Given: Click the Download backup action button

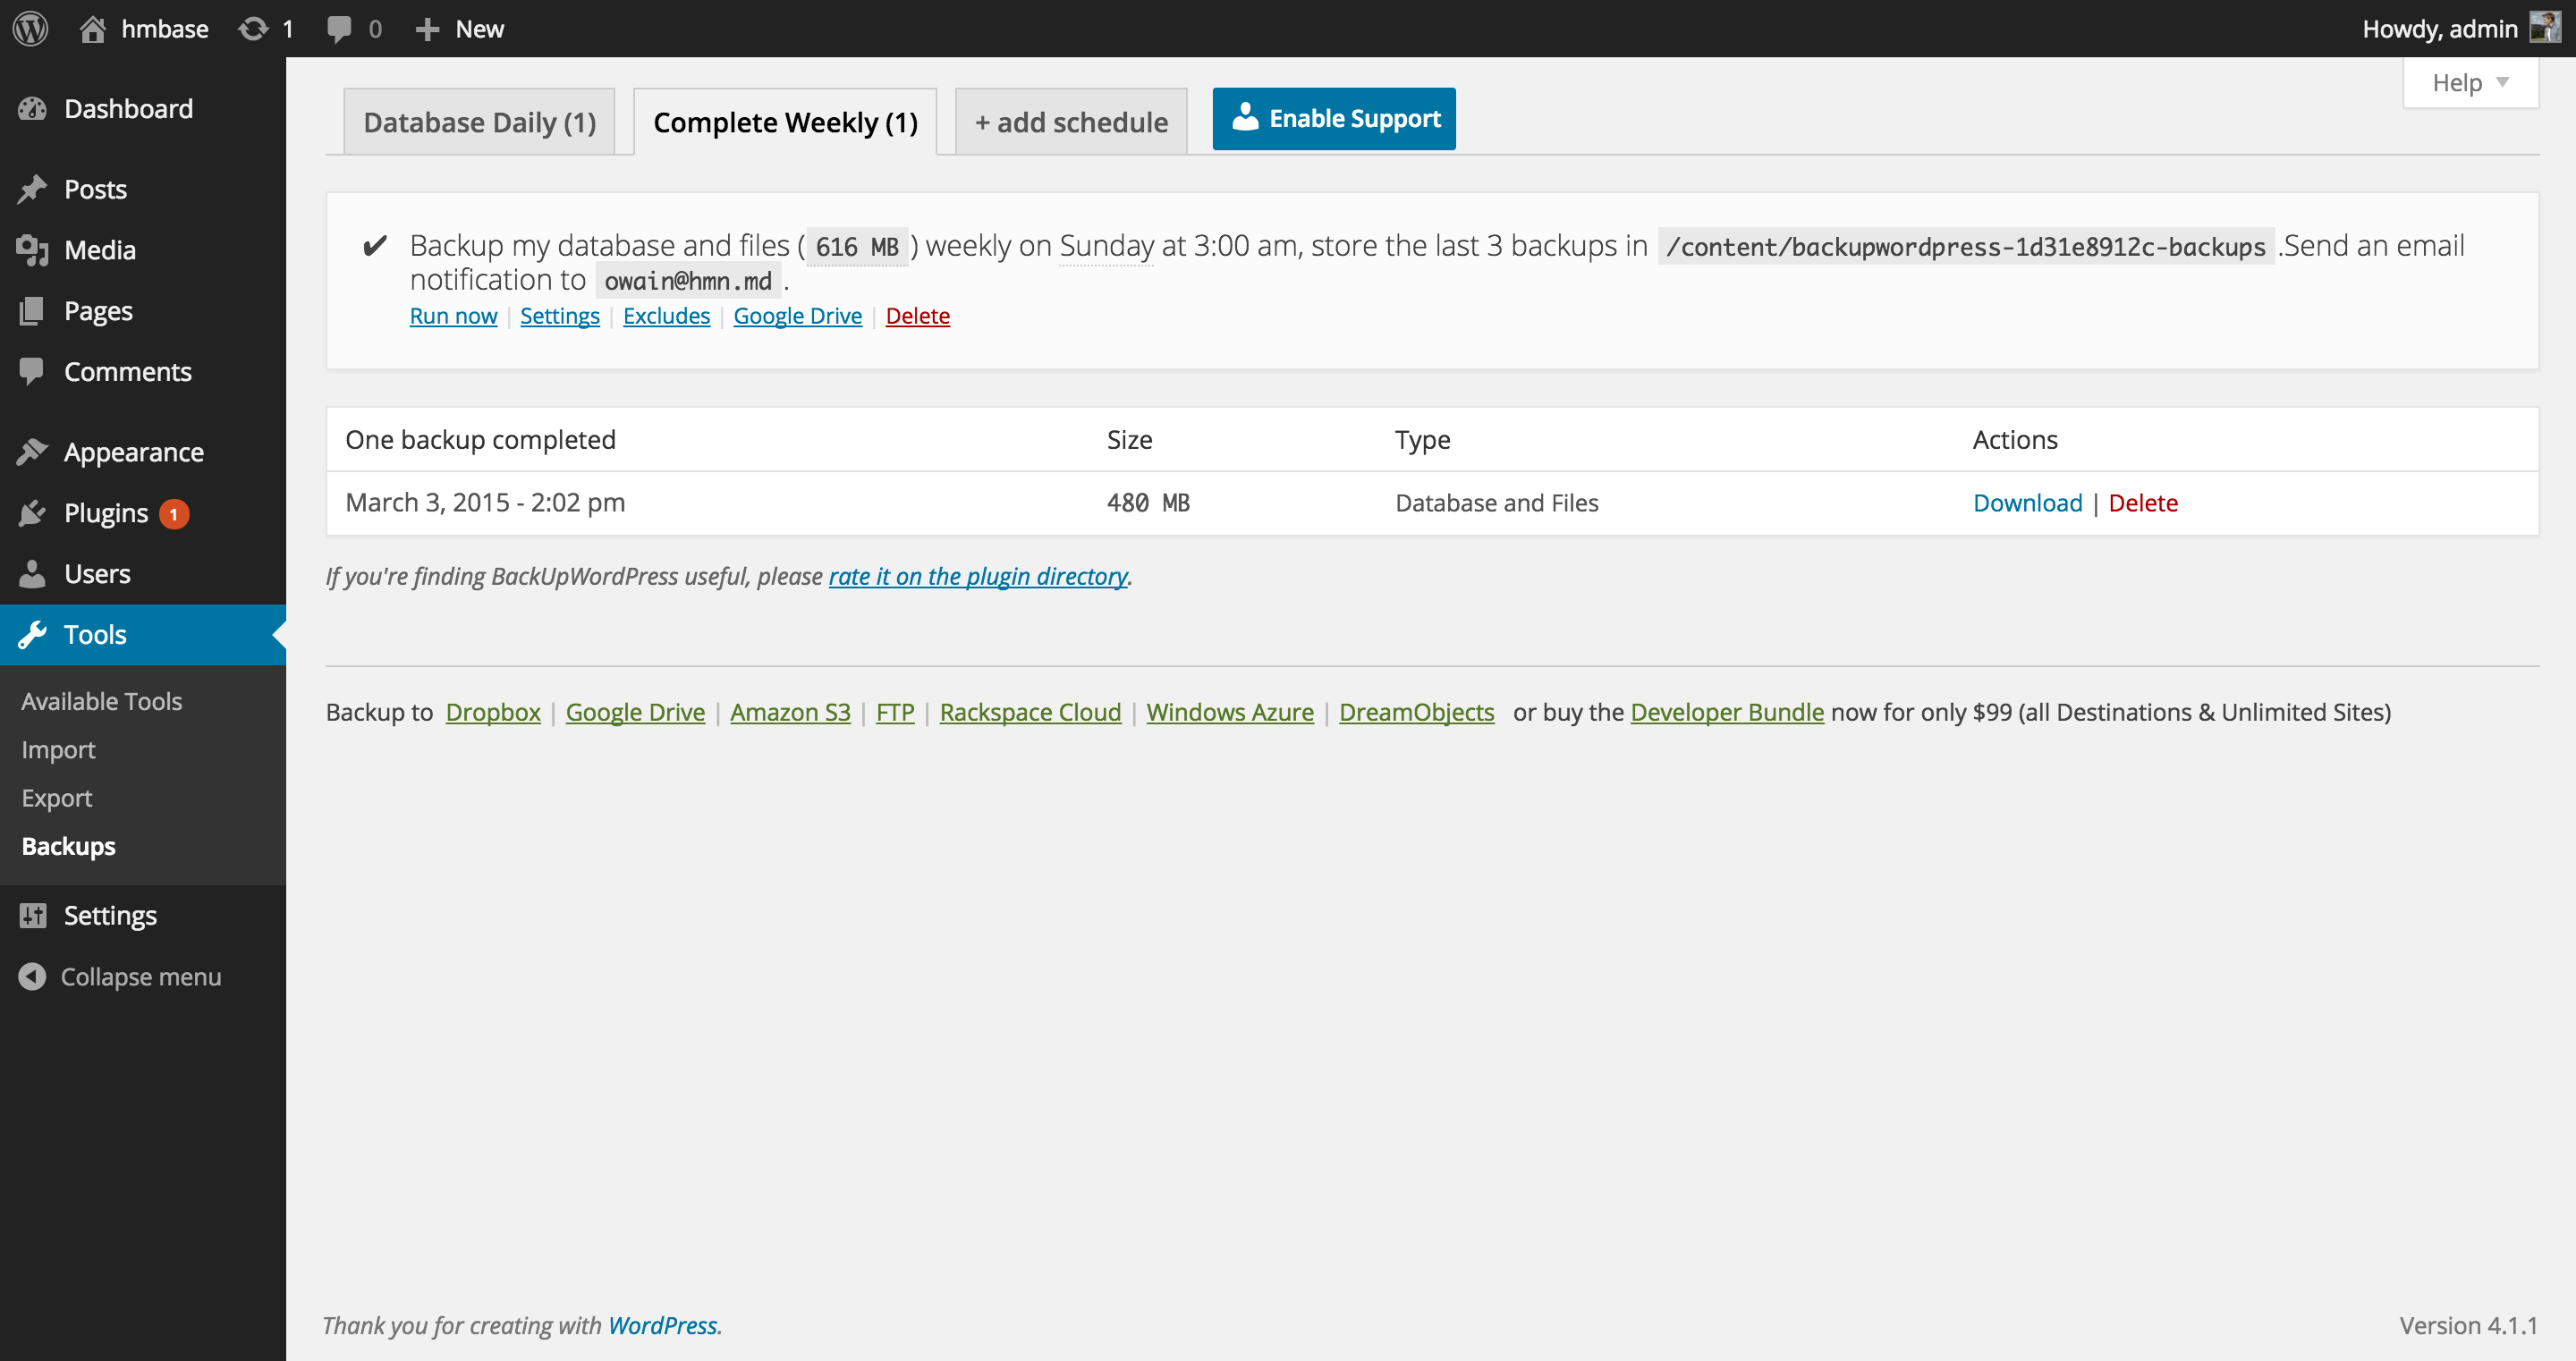Looking at the screenshot, I should (x=2028, y=501).
